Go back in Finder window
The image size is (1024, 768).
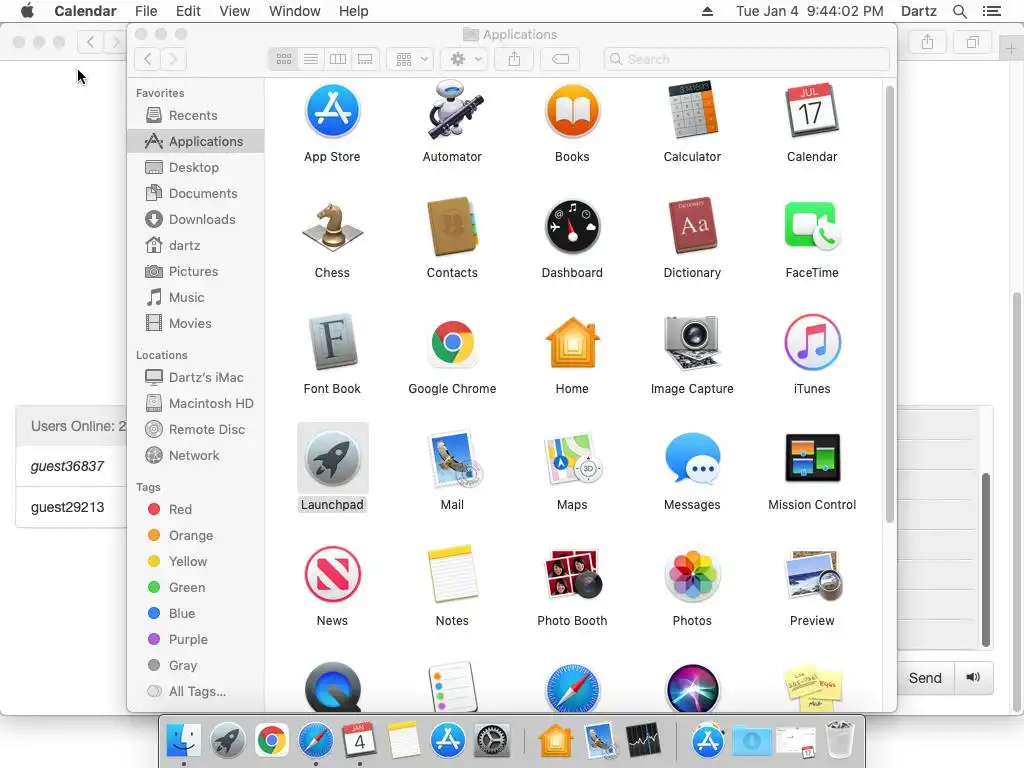[148, 59]
